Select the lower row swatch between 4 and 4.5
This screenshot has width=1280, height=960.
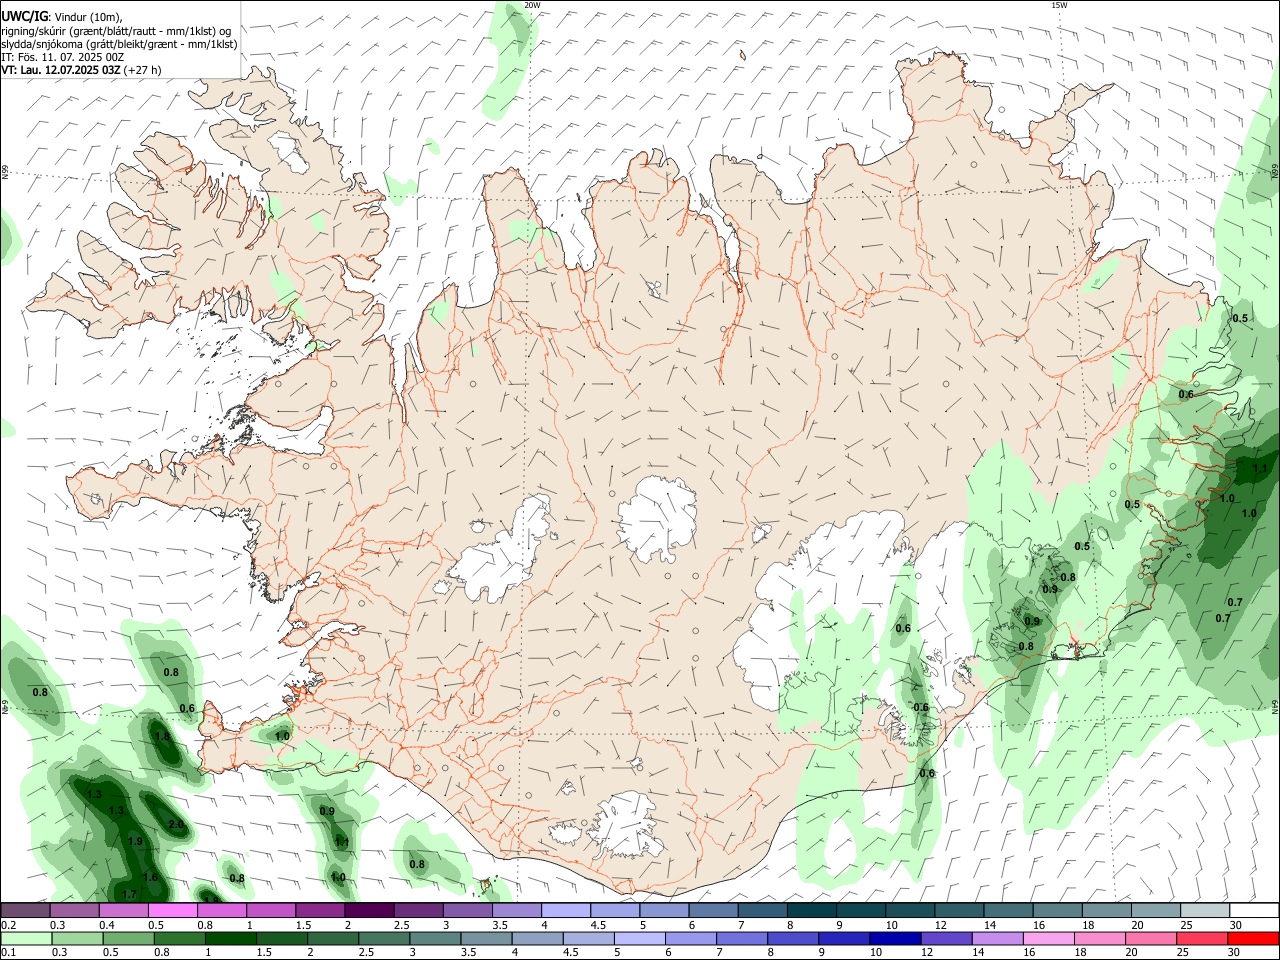pyautogui.click(x=537, y=939)
